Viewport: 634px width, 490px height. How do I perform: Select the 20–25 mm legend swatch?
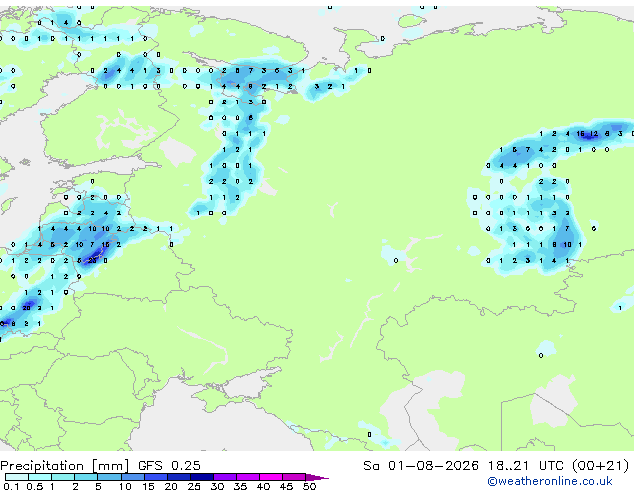(x=178, y=477)
